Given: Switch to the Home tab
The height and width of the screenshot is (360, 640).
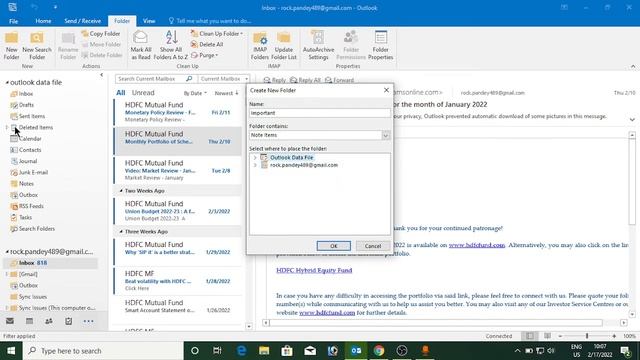Looking at the screenshot, I should tap(43, 21).
